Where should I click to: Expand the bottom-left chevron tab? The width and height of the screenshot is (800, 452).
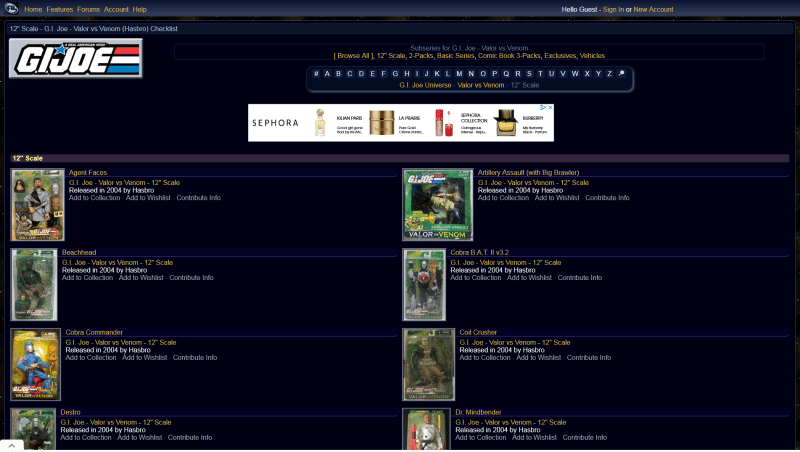(x=10, y=445)
